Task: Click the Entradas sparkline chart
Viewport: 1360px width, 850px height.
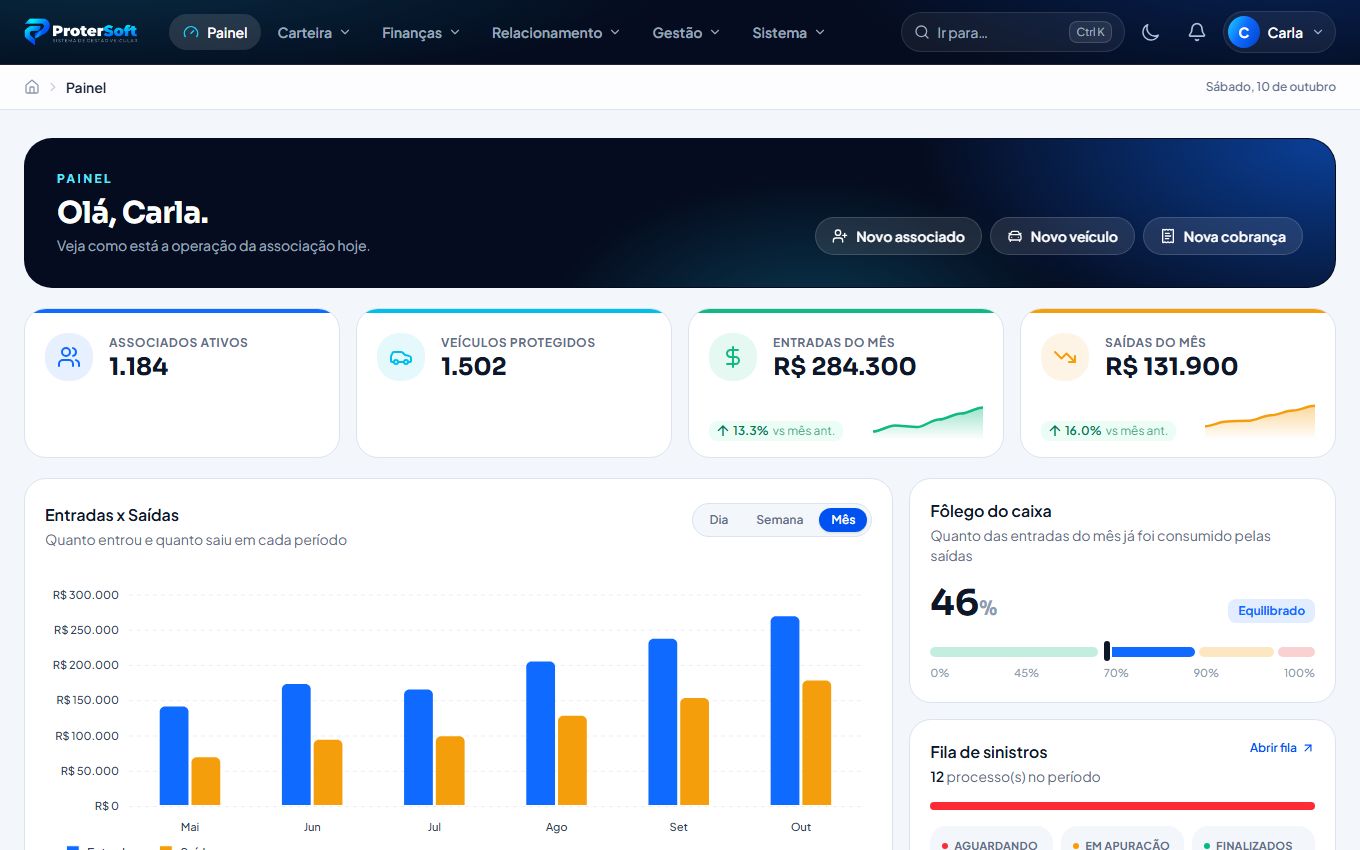Action: click(x=928, y=422)
